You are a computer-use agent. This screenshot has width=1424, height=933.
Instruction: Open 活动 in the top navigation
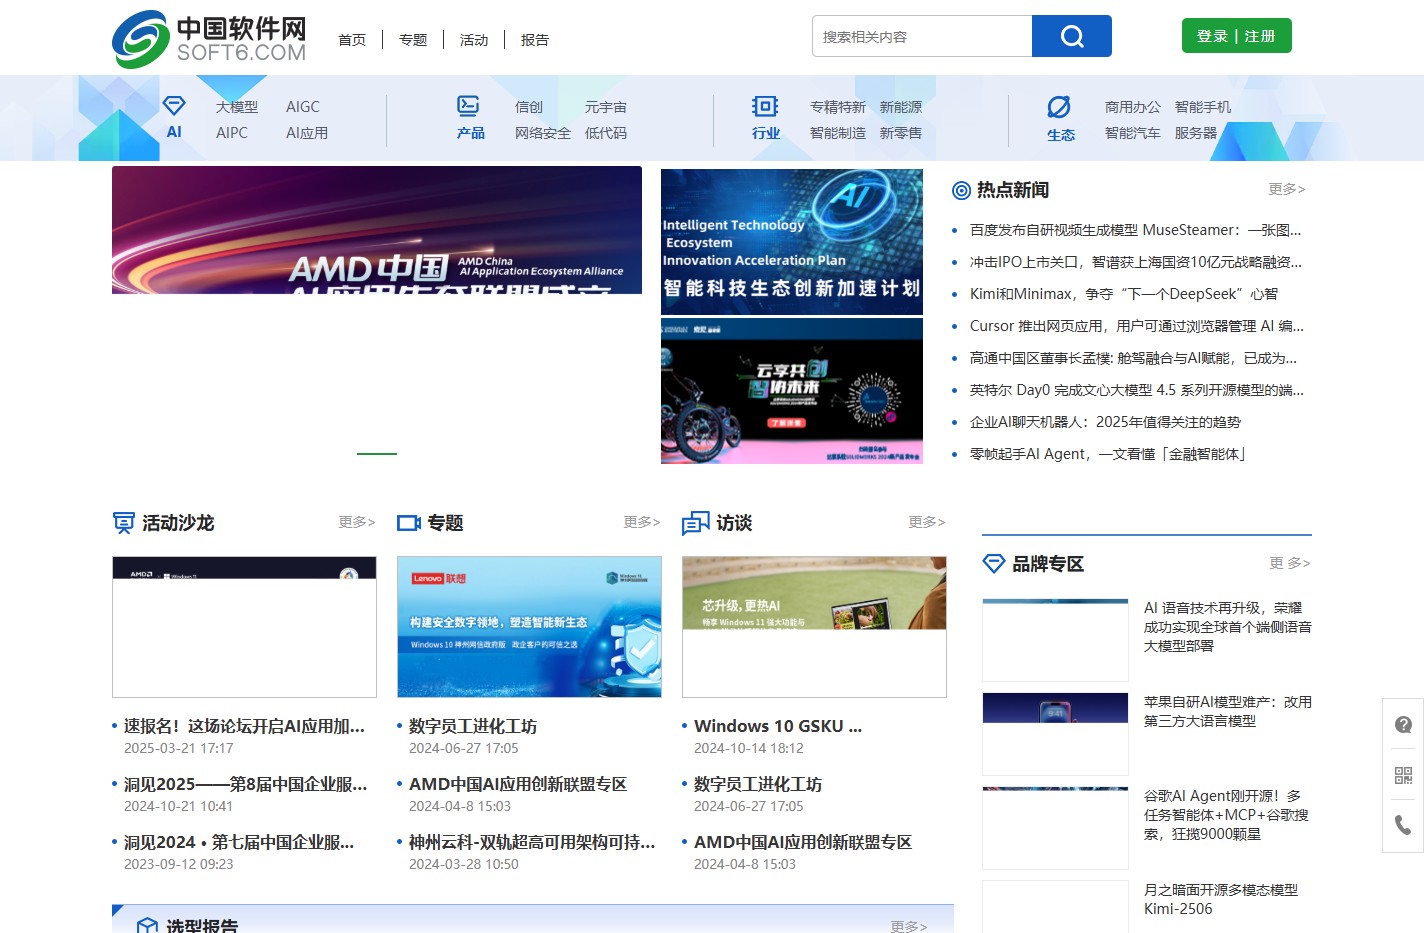(474, 40)
